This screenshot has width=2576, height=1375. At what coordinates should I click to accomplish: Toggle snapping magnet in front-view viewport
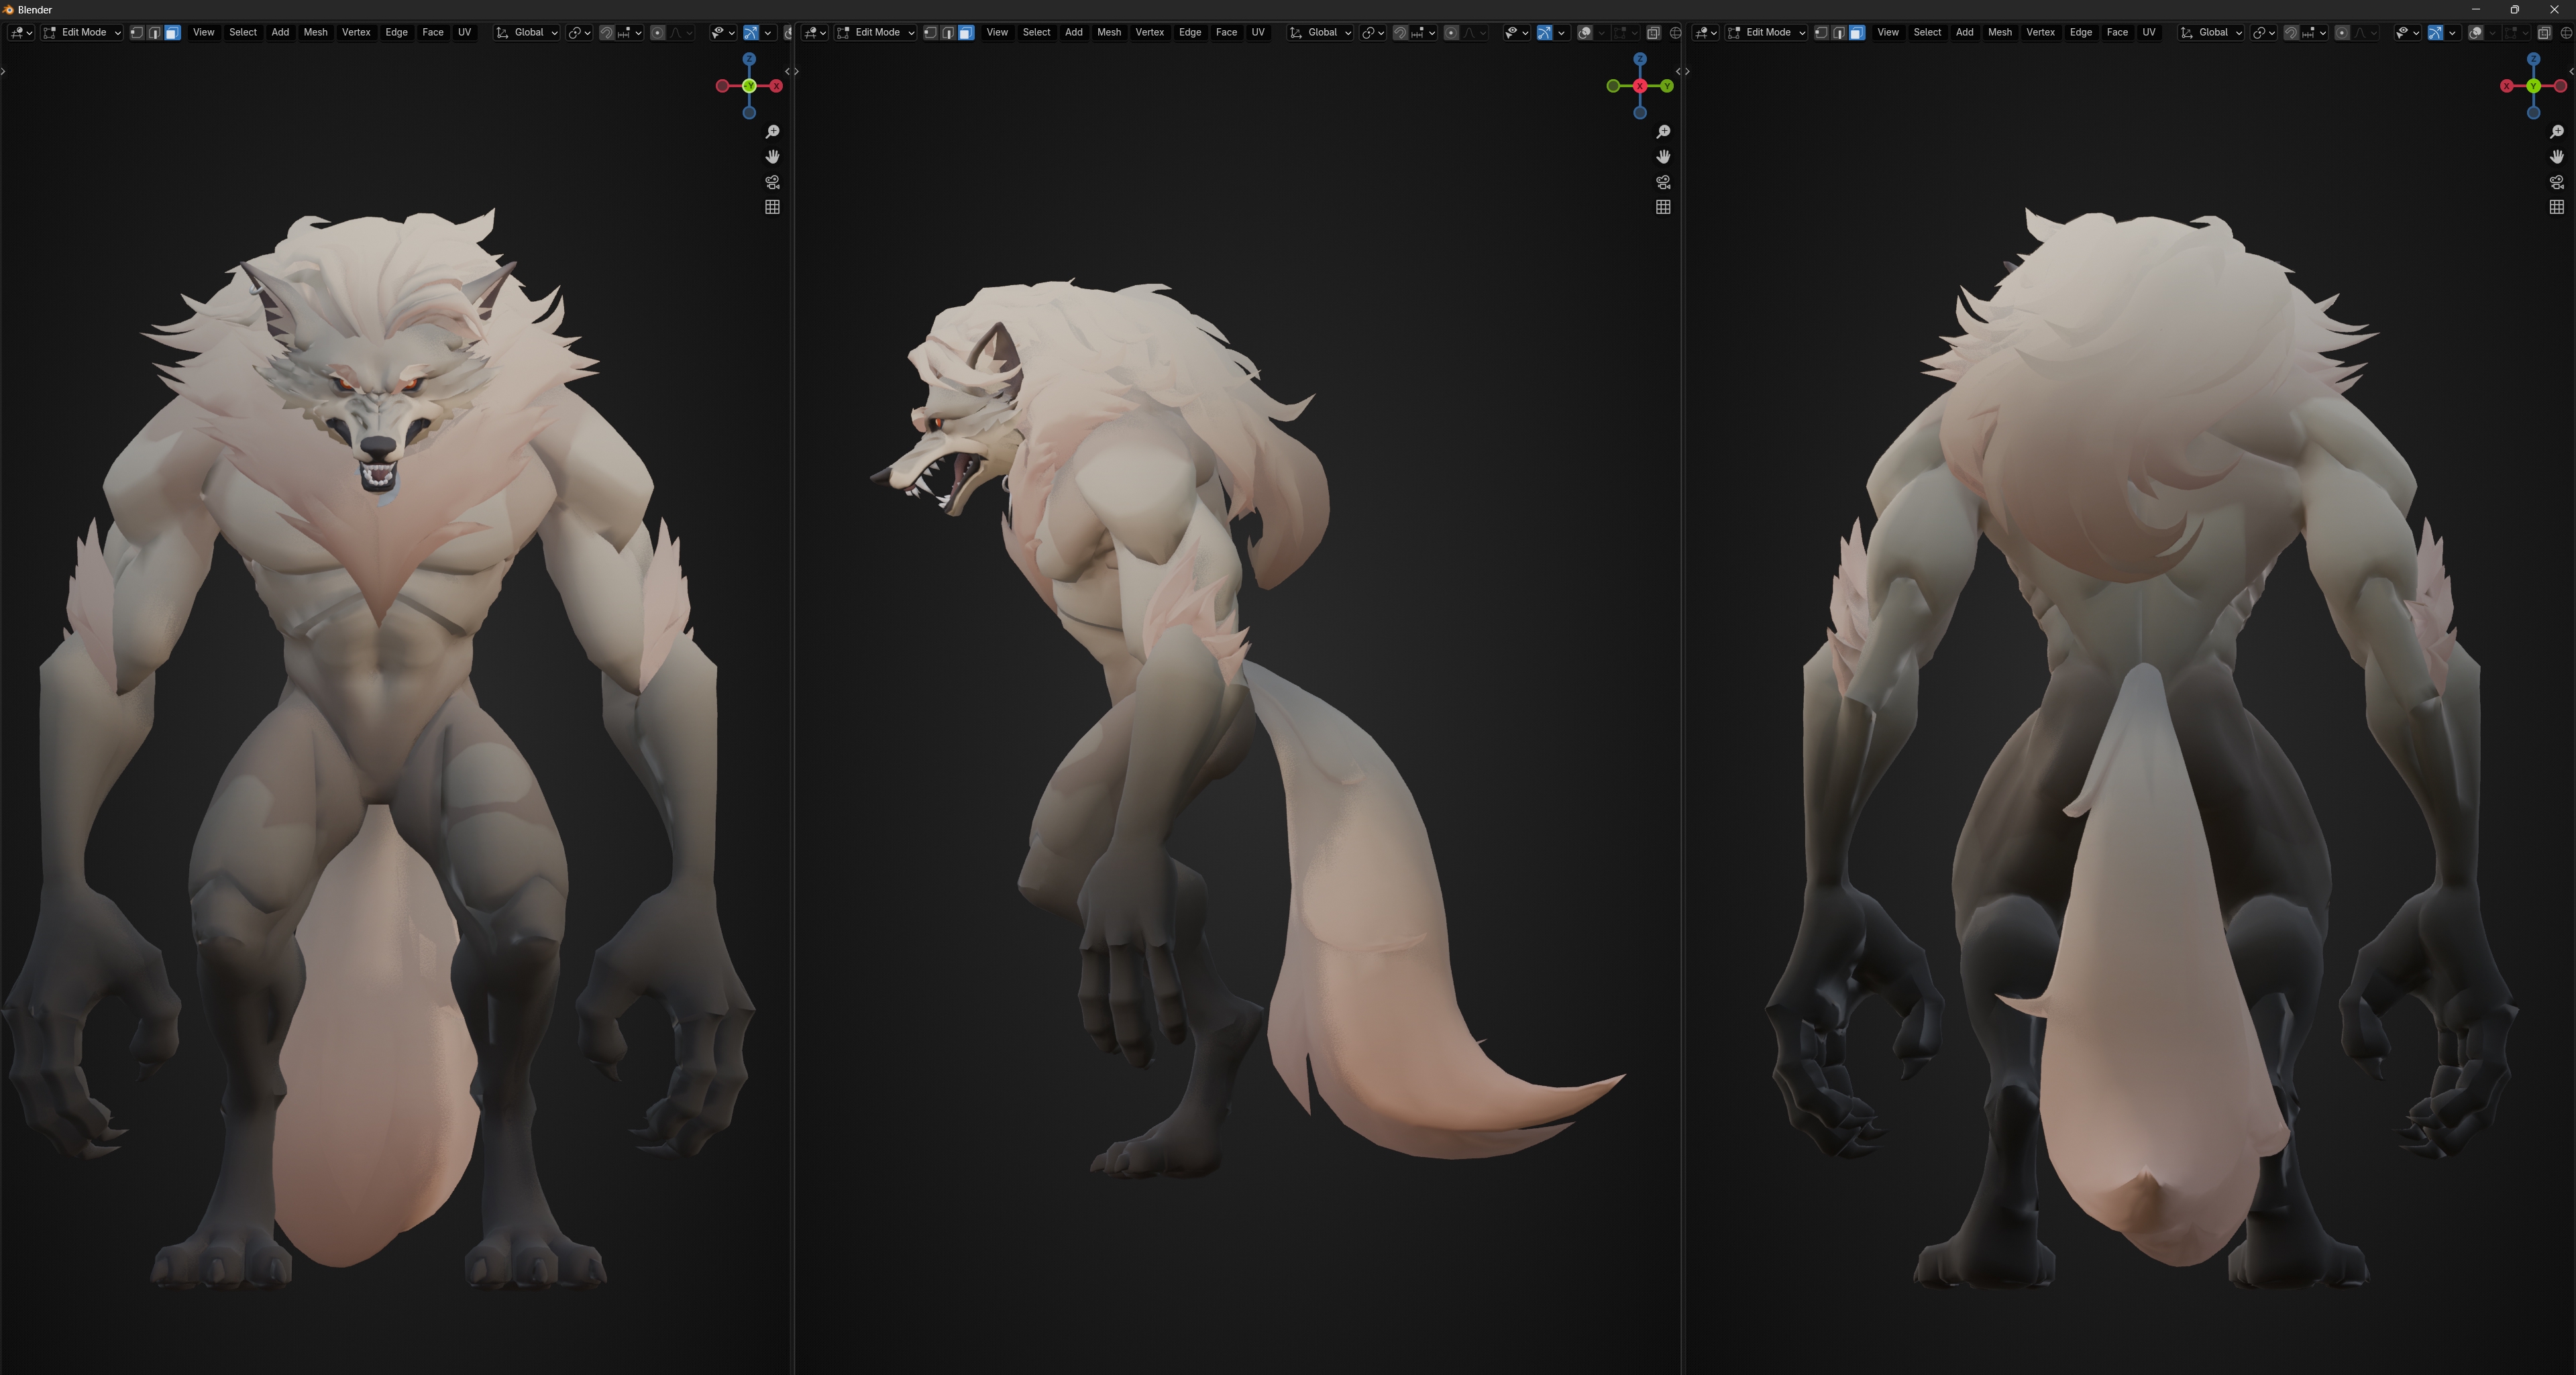tap(606, 33)
